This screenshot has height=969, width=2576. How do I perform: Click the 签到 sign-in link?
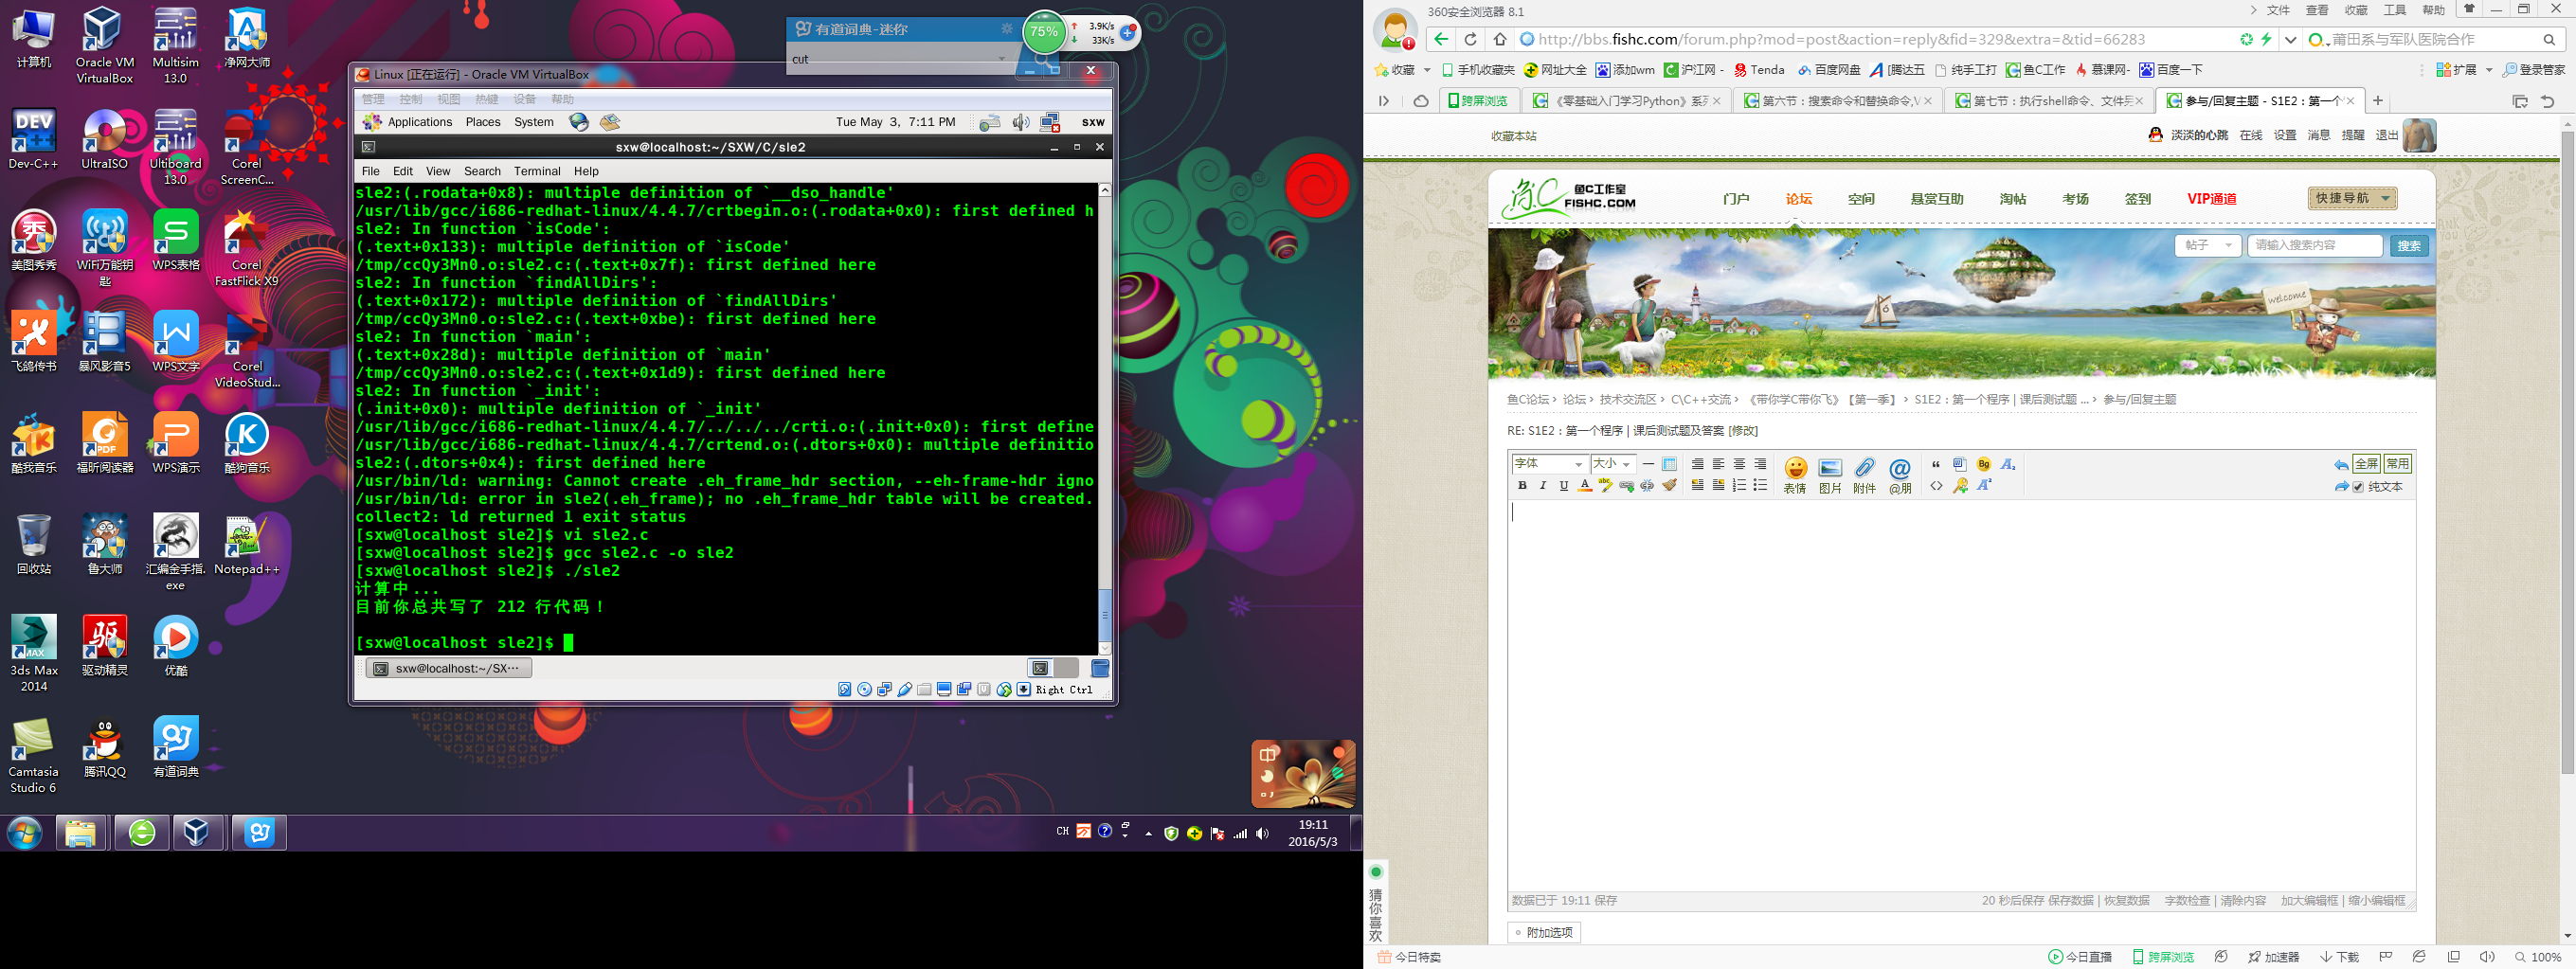click(2137, 199)
